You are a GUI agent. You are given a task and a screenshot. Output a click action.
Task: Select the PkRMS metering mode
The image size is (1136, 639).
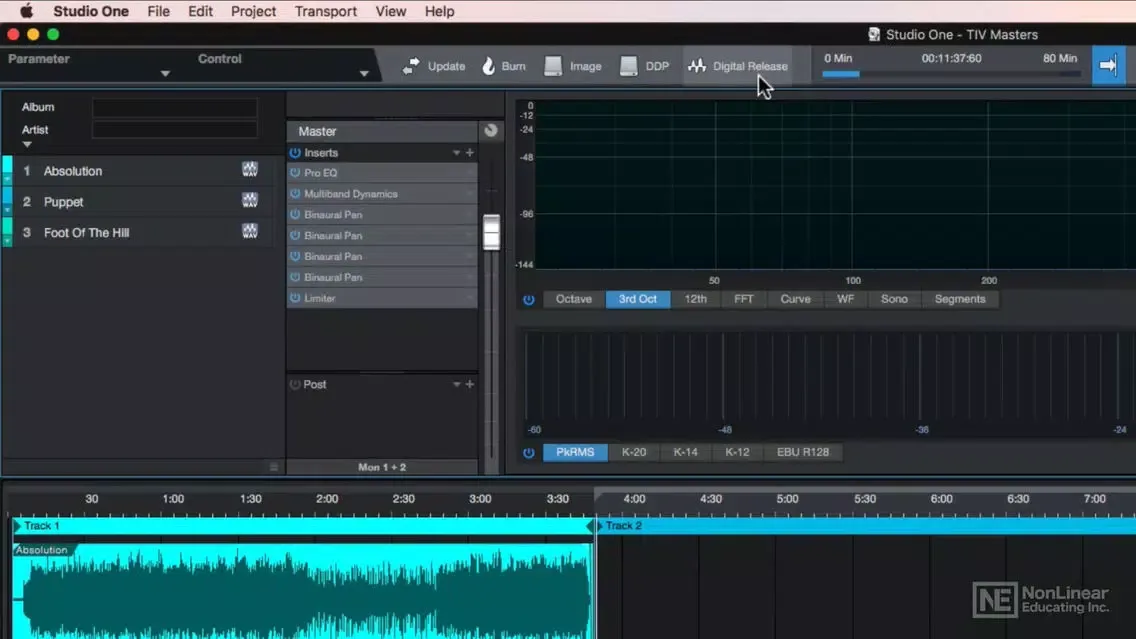pos(575,452)
